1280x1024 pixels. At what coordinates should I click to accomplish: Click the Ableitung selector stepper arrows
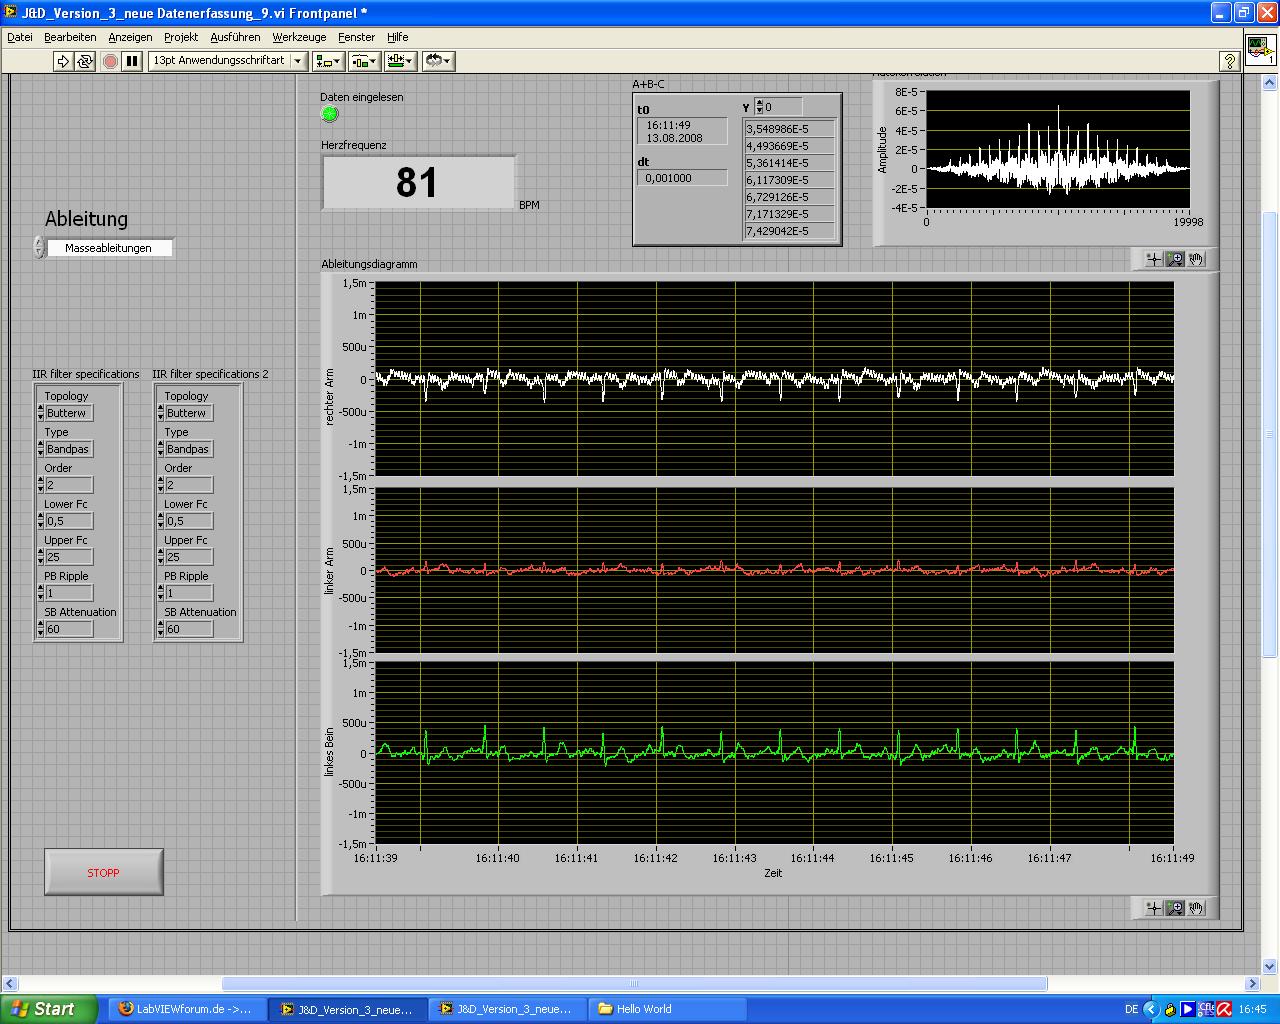[x=39, y=247]
